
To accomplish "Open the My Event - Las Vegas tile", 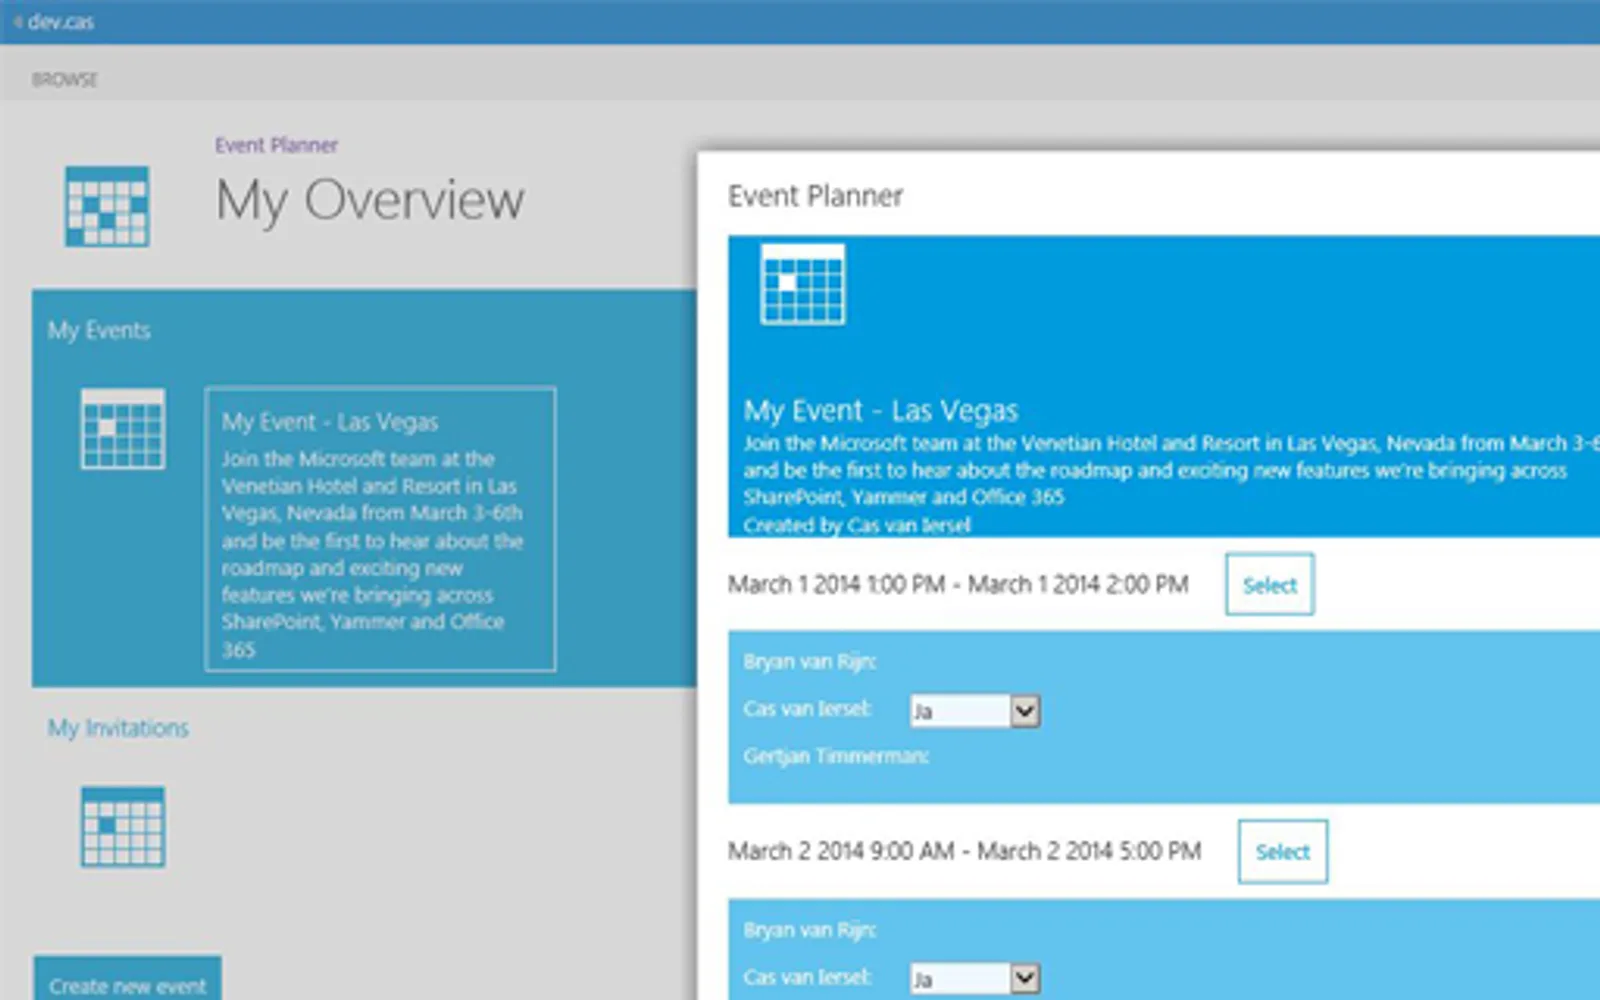I will (x=380, y=529).
